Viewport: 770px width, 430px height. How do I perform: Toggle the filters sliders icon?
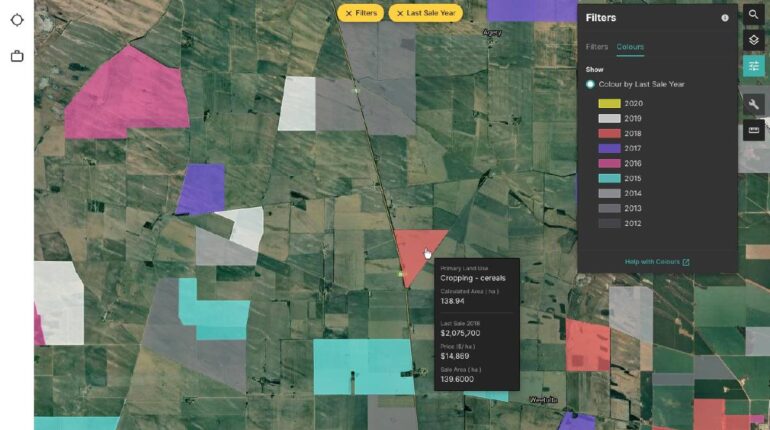pyautogui.click(x=753, y=66)
